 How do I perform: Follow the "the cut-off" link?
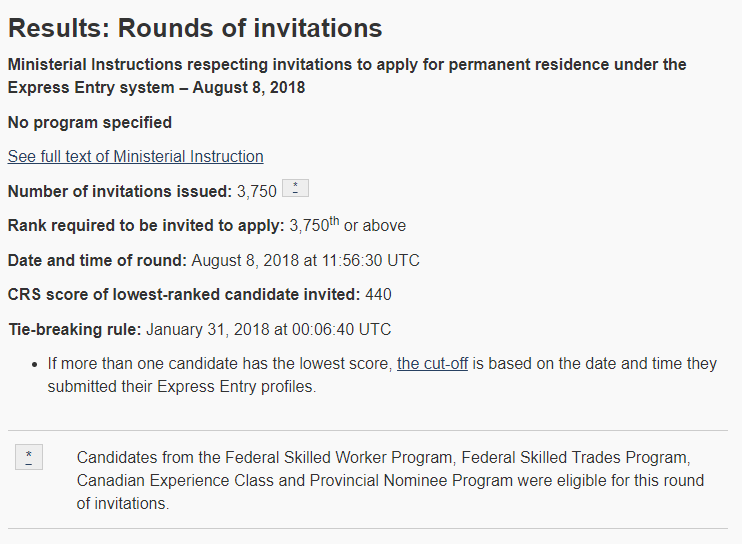click(432, 364)
